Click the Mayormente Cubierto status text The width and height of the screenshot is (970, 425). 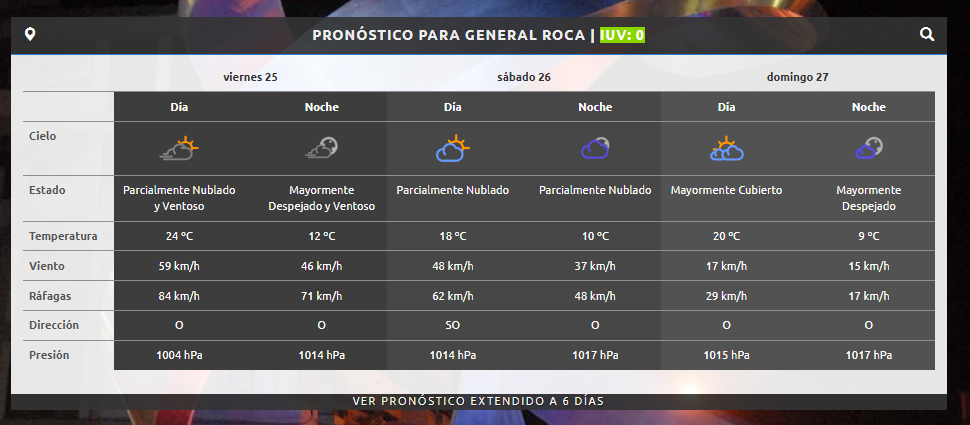point(726,190)
